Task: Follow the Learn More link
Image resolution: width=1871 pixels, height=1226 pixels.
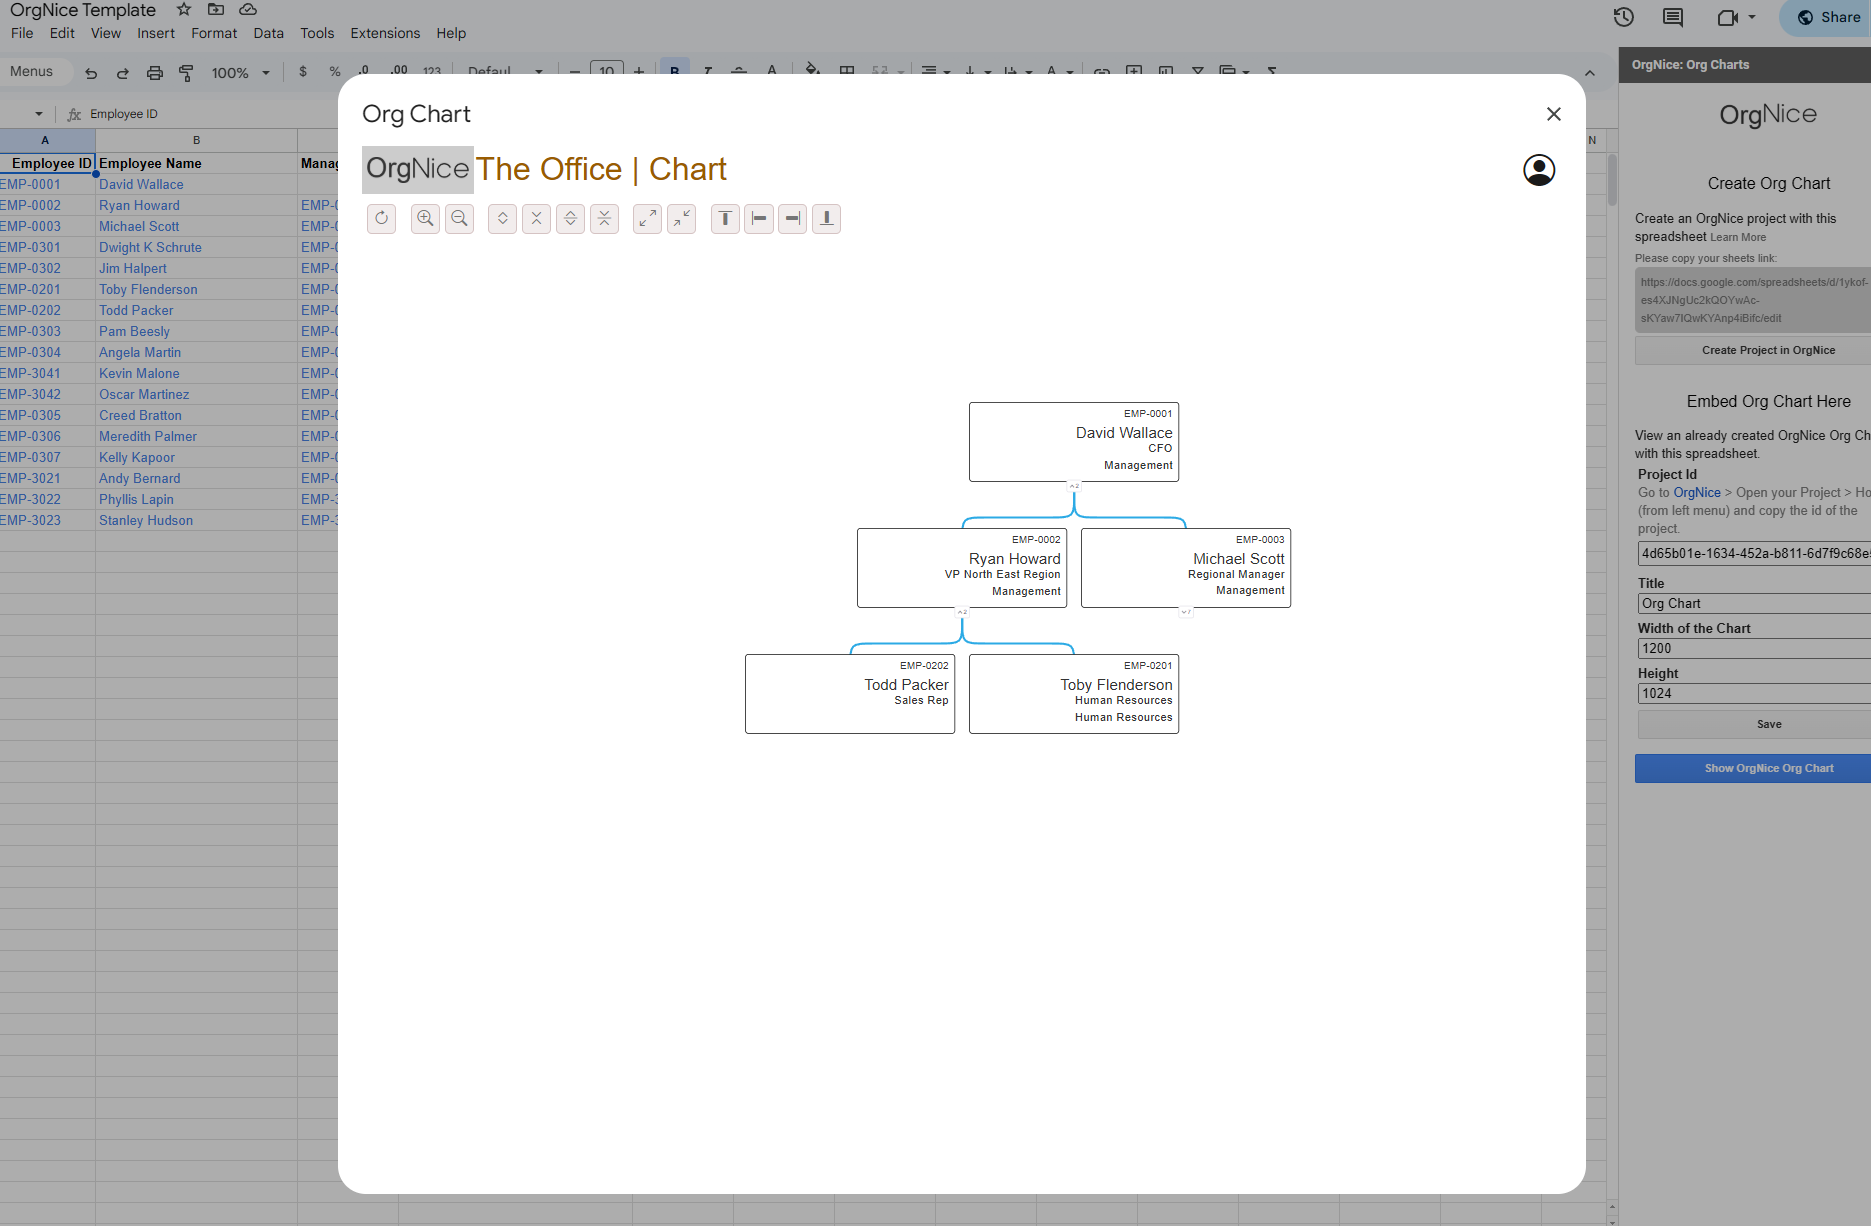Action: point(1738,237)
